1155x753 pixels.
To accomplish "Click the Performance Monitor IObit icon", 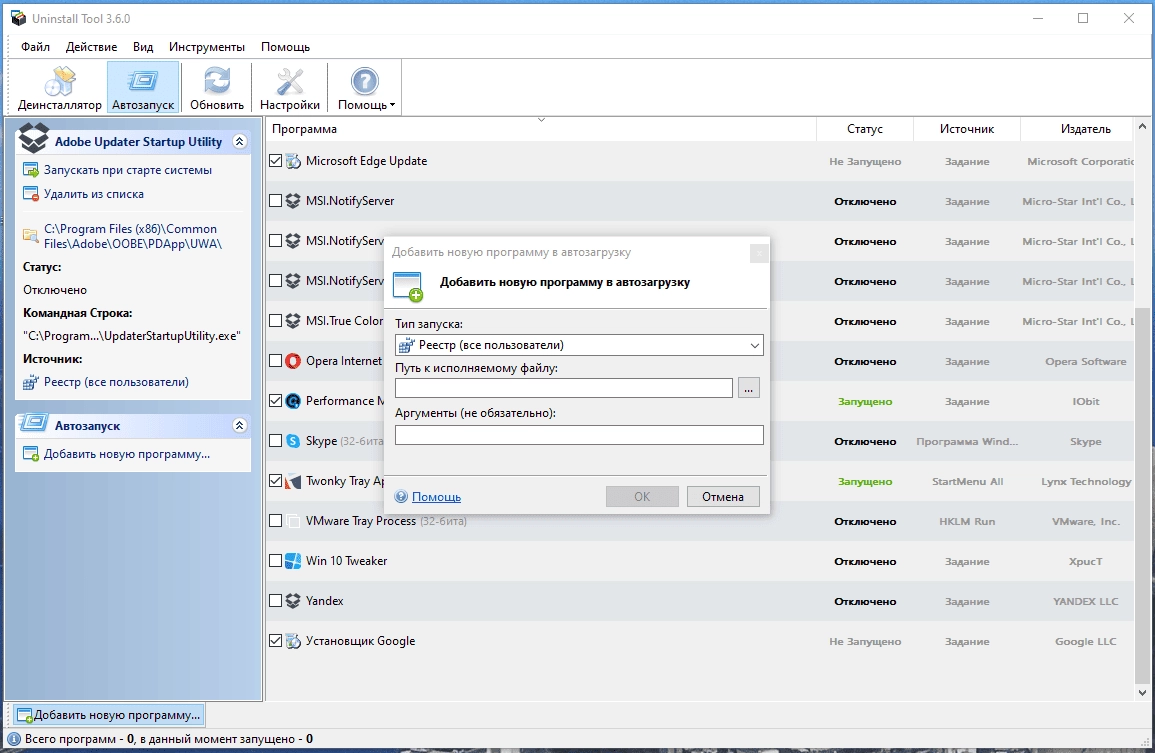I will pyautogui.click(x=293, y=401).
